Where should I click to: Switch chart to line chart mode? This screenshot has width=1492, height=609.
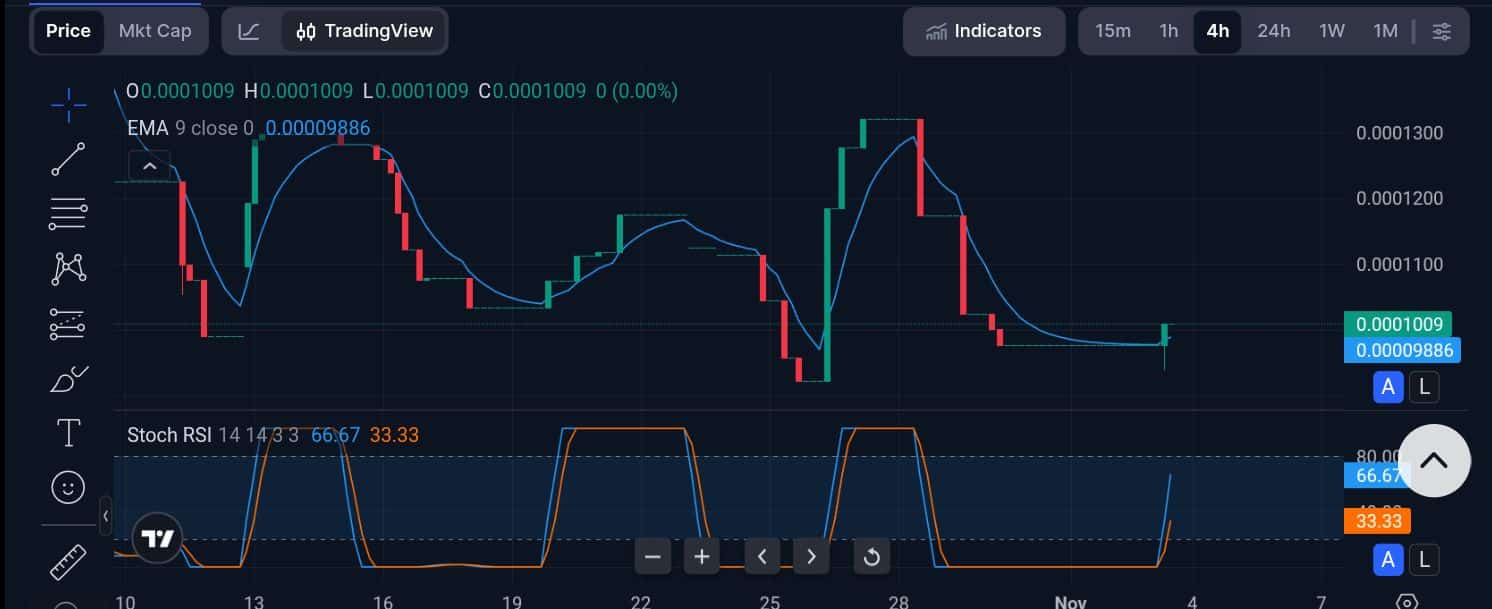[248, 31]
